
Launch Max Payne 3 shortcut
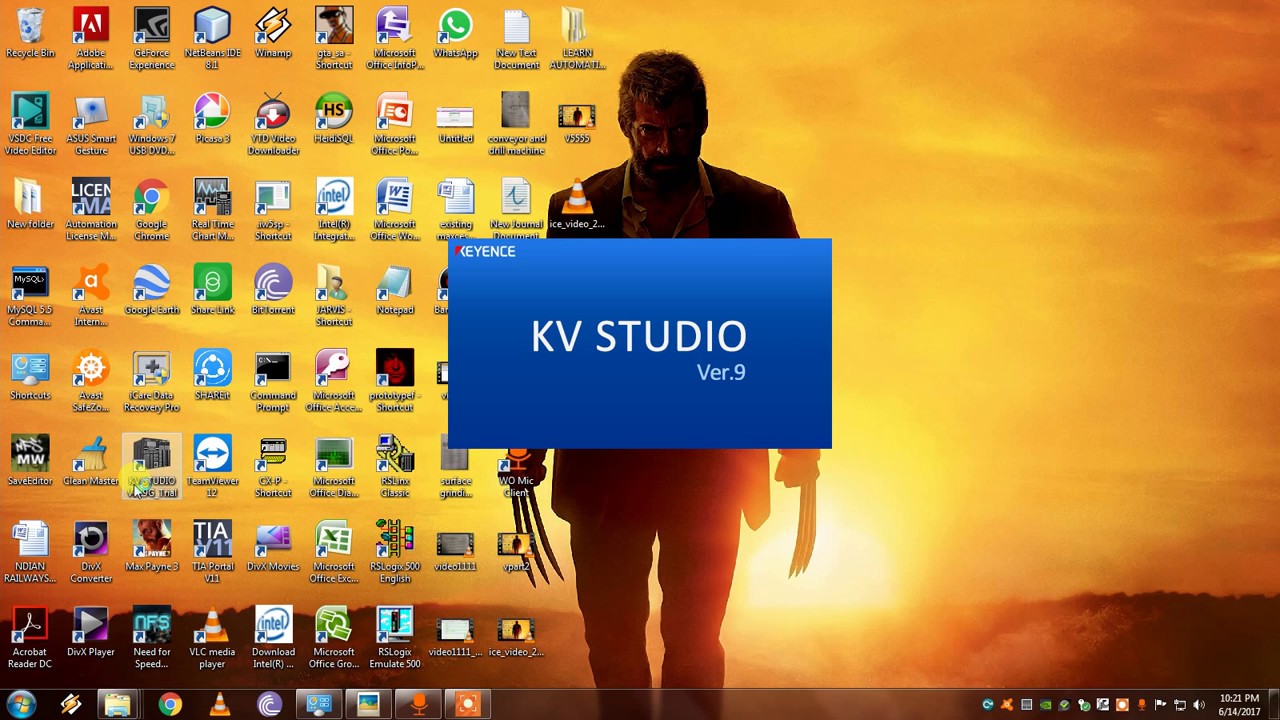tap(152, 547)
